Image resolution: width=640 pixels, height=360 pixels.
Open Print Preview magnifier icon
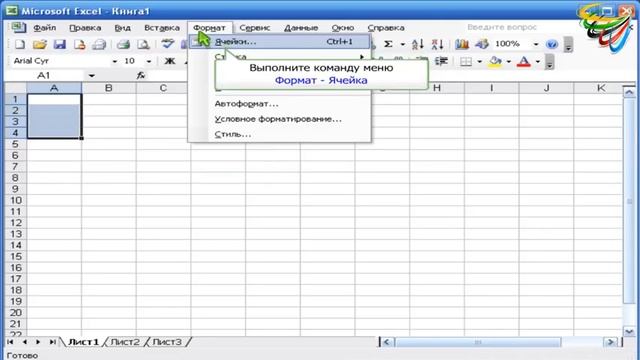pyautogui.click(x=143, y=44)
